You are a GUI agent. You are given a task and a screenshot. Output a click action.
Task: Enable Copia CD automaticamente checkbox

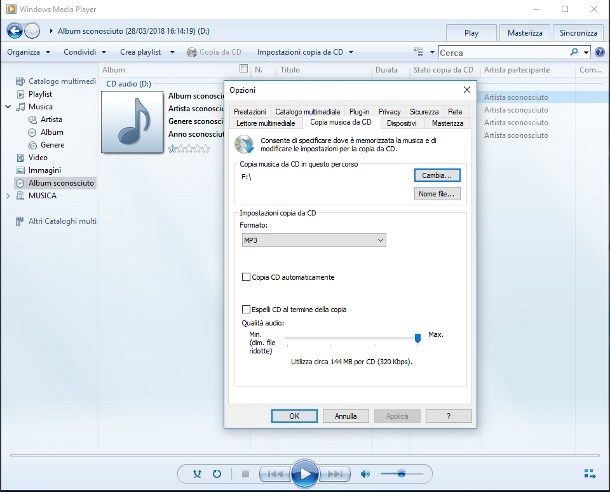(x=246, y=277)
